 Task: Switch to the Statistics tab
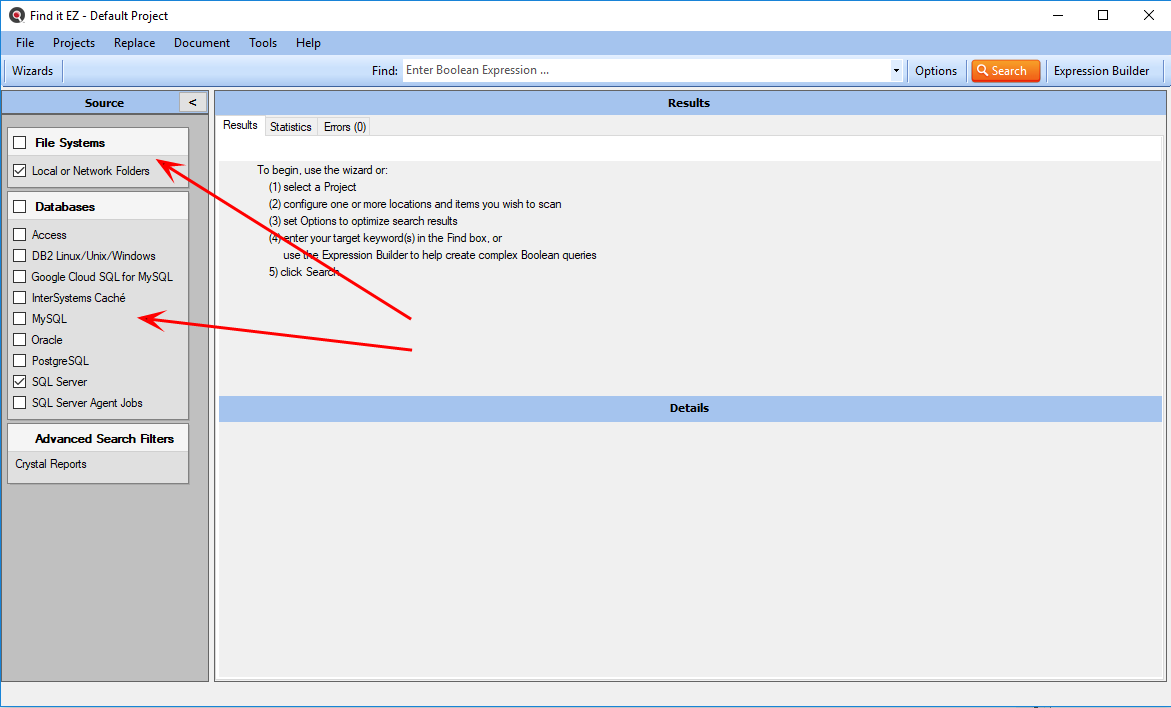pyautogui.click(x=291, y=127)
